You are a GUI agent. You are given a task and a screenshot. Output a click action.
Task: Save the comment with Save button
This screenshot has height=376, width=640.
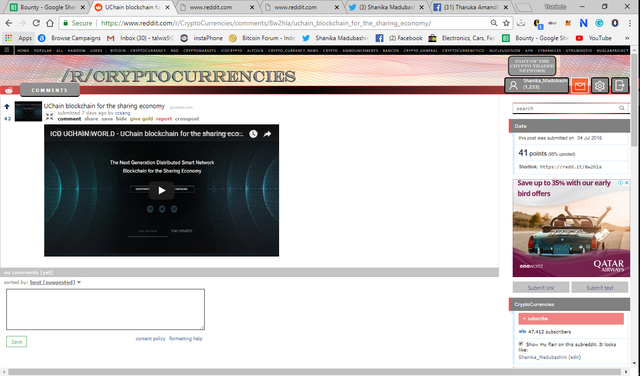click(16, 342)
